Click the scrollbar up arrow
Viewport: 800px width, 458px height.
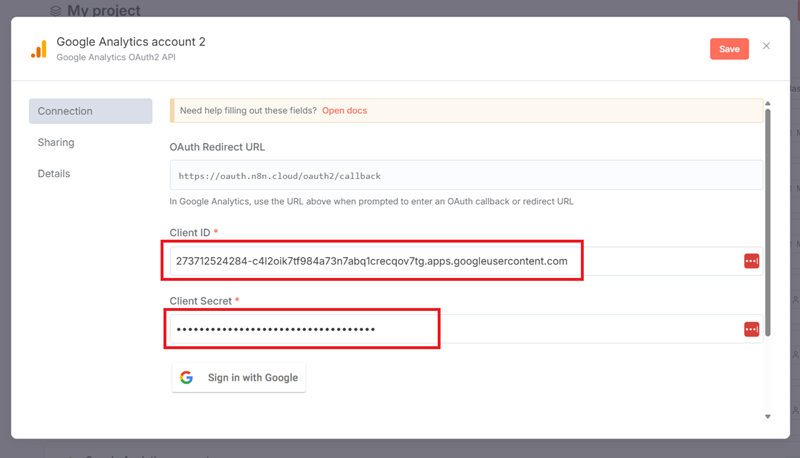pyautogui.click(x=768, y=104)
